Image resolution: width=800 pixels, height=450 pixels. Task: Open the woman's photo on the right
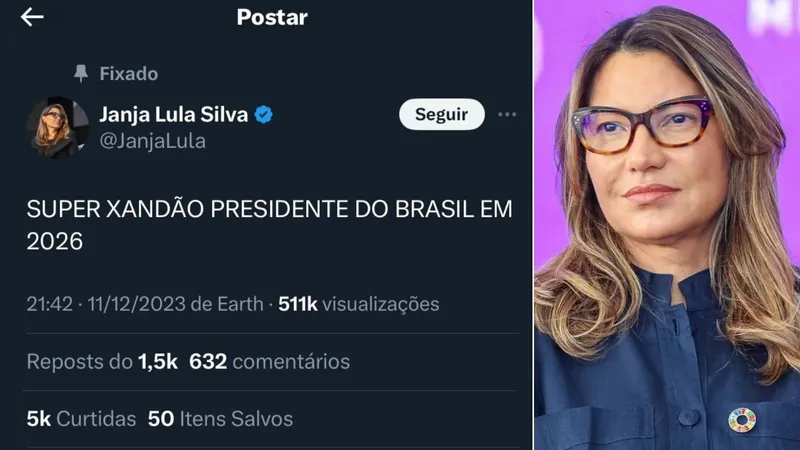point(667,225)
